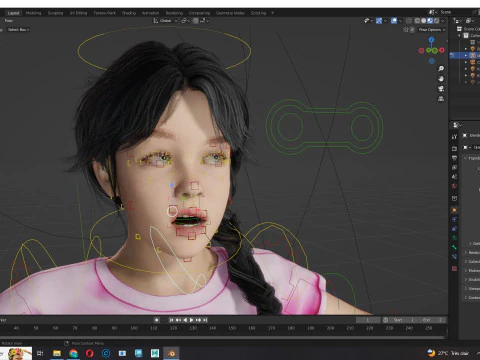This screenshot has height=360, width=480.
Task: Open the Global transform orientation dropdown
Action: pos(165,21)
